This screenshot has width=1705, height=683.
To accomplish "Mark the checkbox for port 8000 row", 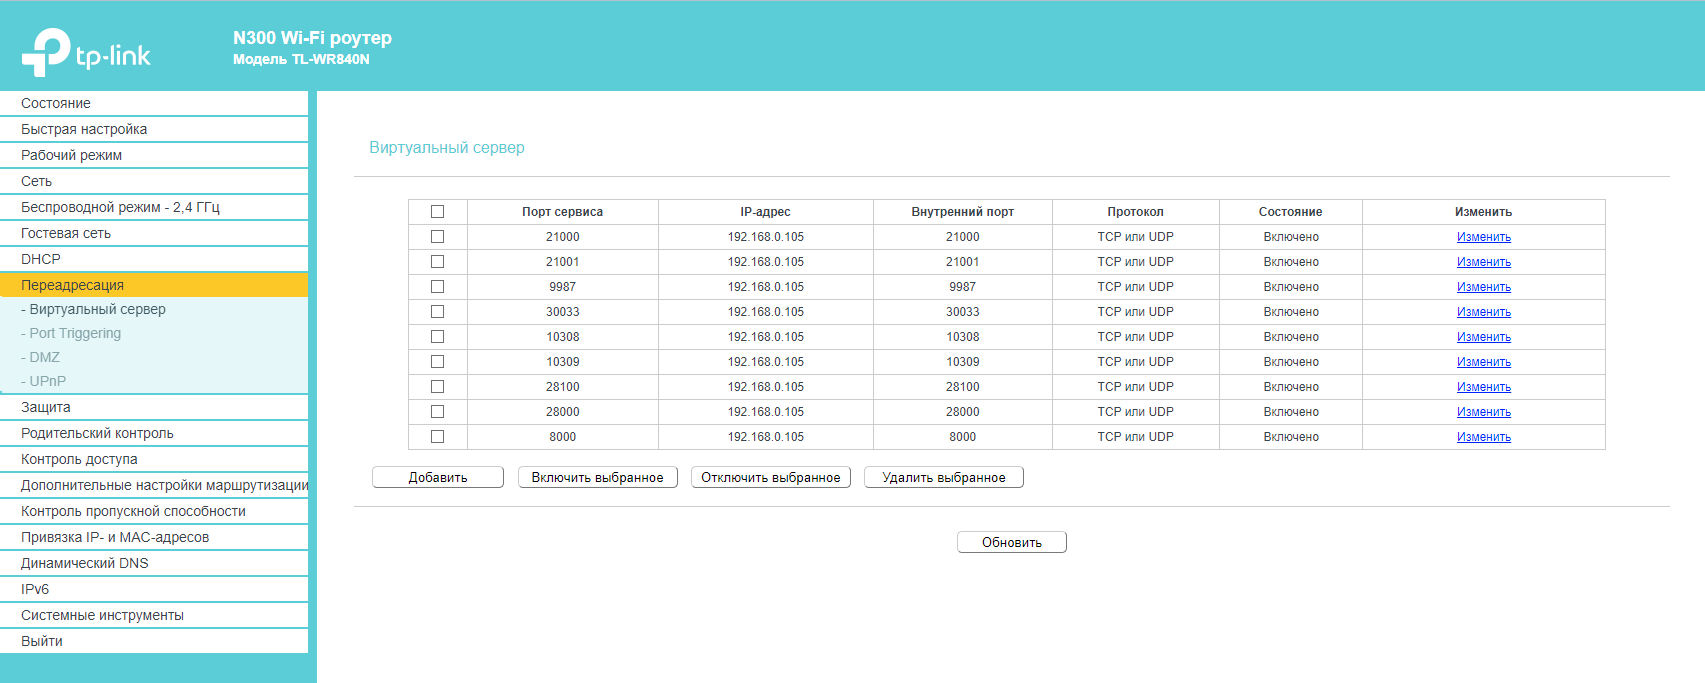I will tap(437, 437).
